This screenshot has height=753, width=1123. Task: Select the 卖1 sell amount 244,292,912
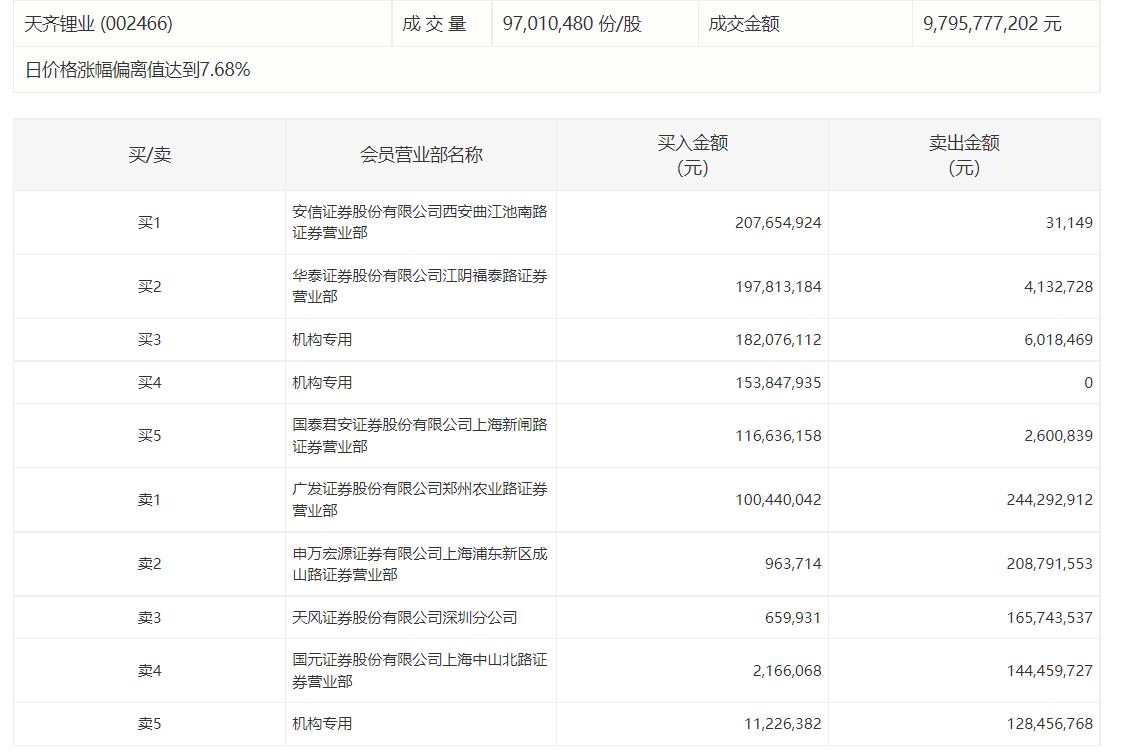(1050, 500)
